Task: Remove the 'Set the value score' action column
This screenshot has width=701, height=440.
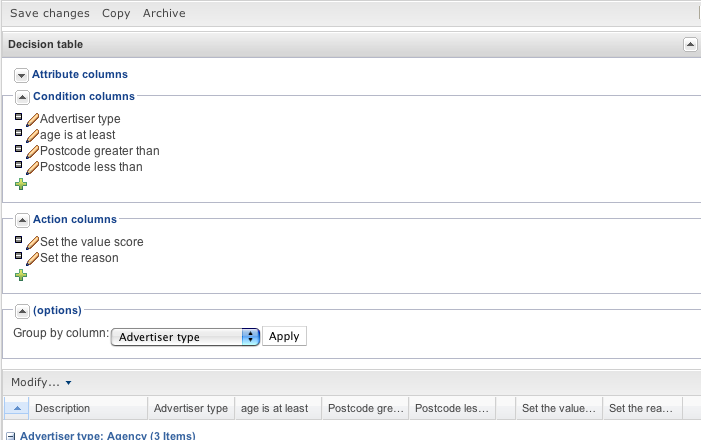Action: click(18, 240)
